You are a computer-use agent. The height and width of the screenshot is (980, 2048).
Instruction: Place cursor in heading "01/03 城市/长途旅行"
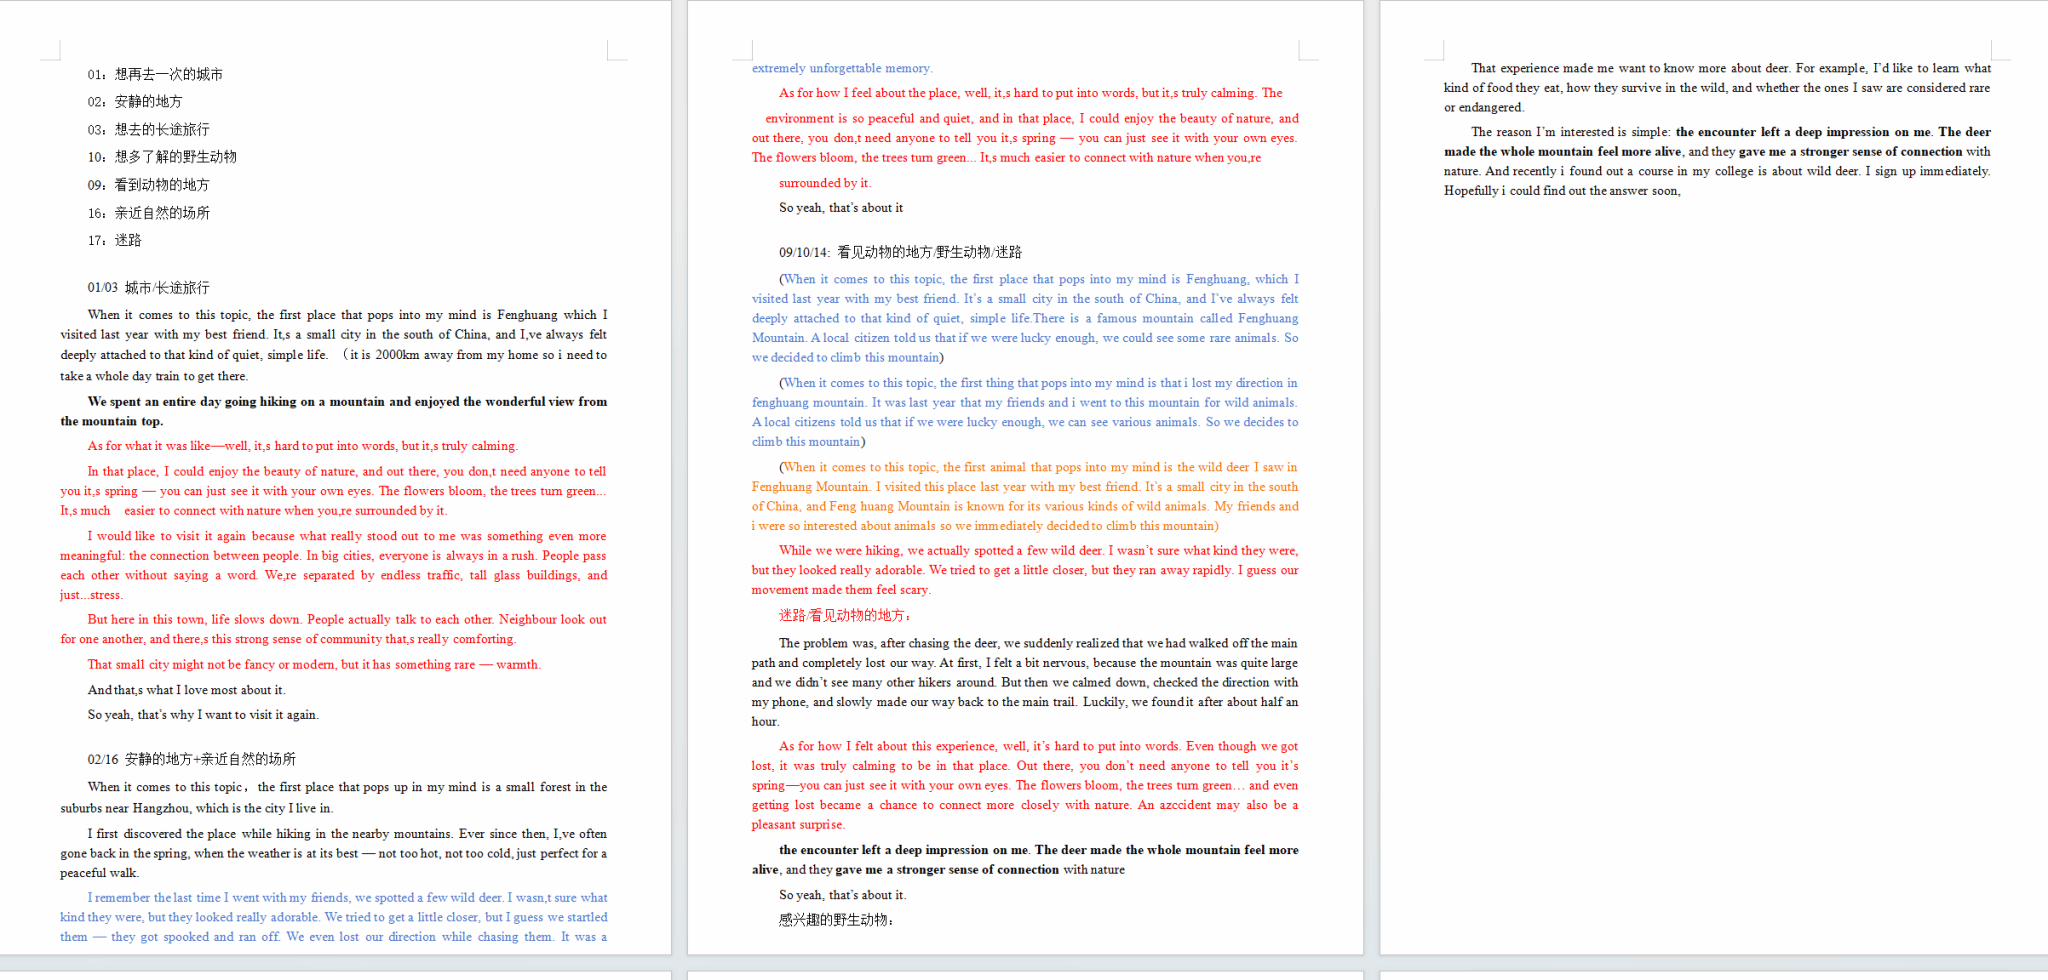click(149, 287)
